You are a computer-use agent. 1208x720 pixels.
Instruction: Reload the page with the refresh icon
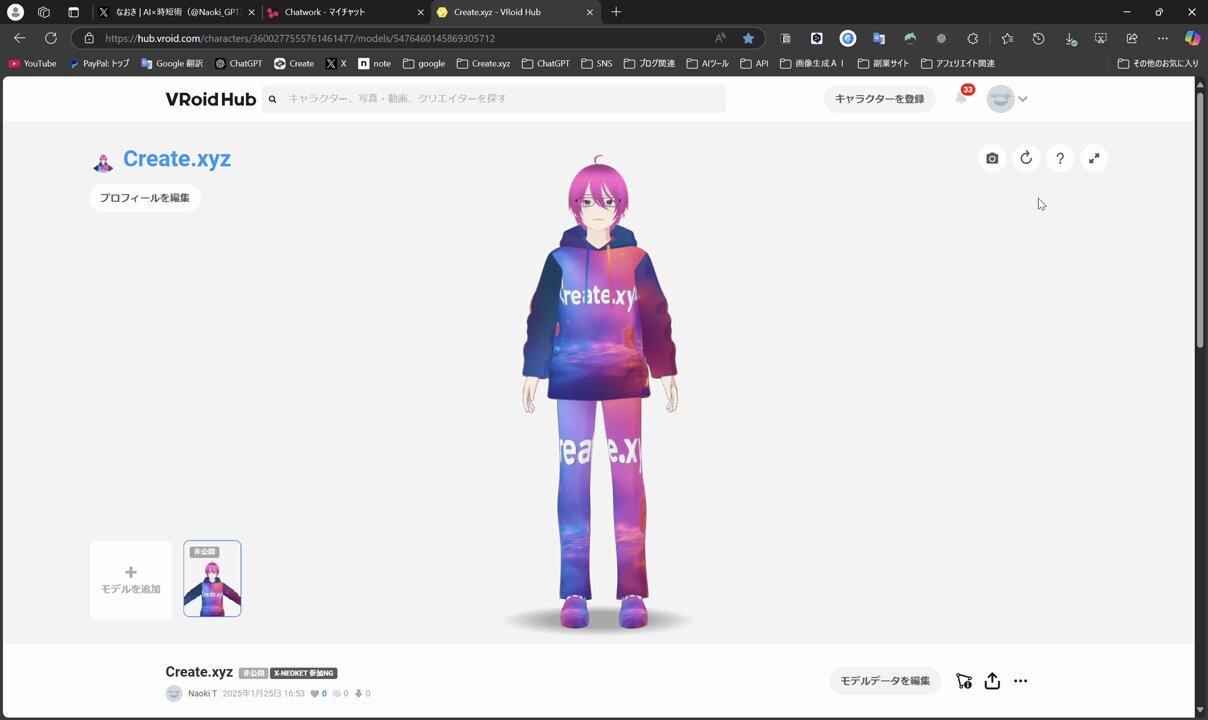(51, 38)
